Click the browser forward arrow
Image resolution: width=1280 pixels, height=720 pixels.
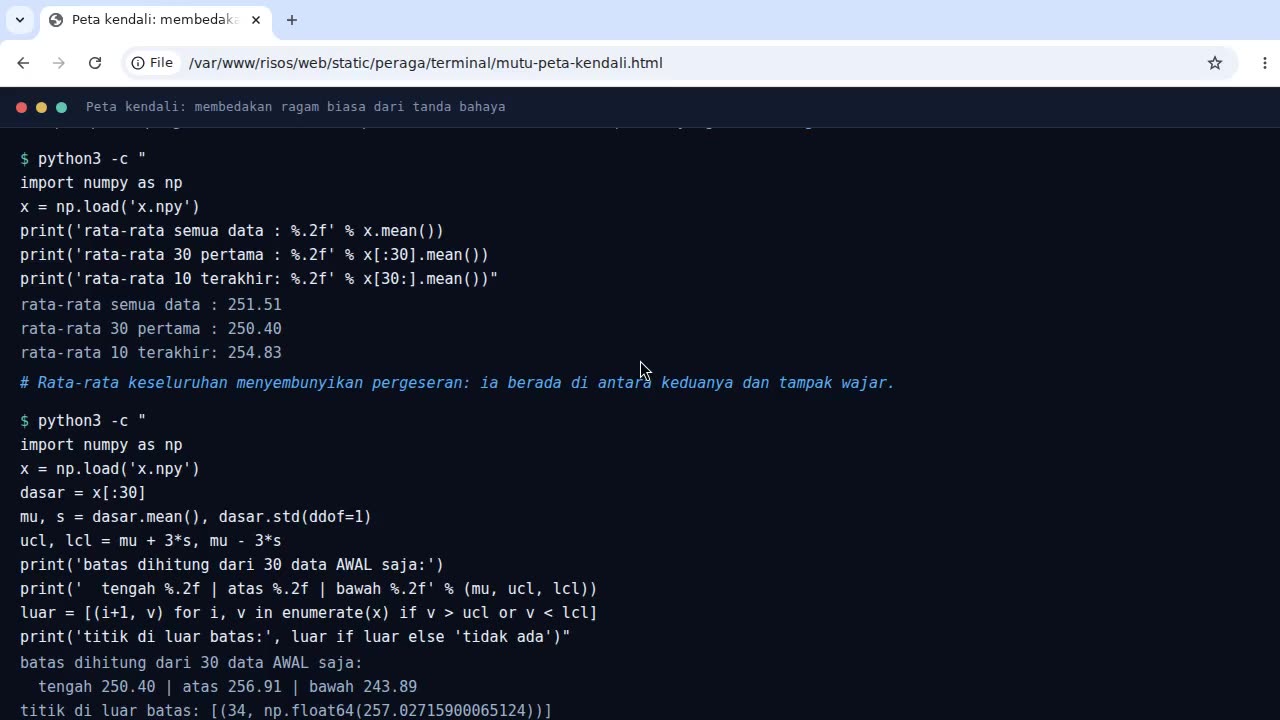[x=59, y=63]
